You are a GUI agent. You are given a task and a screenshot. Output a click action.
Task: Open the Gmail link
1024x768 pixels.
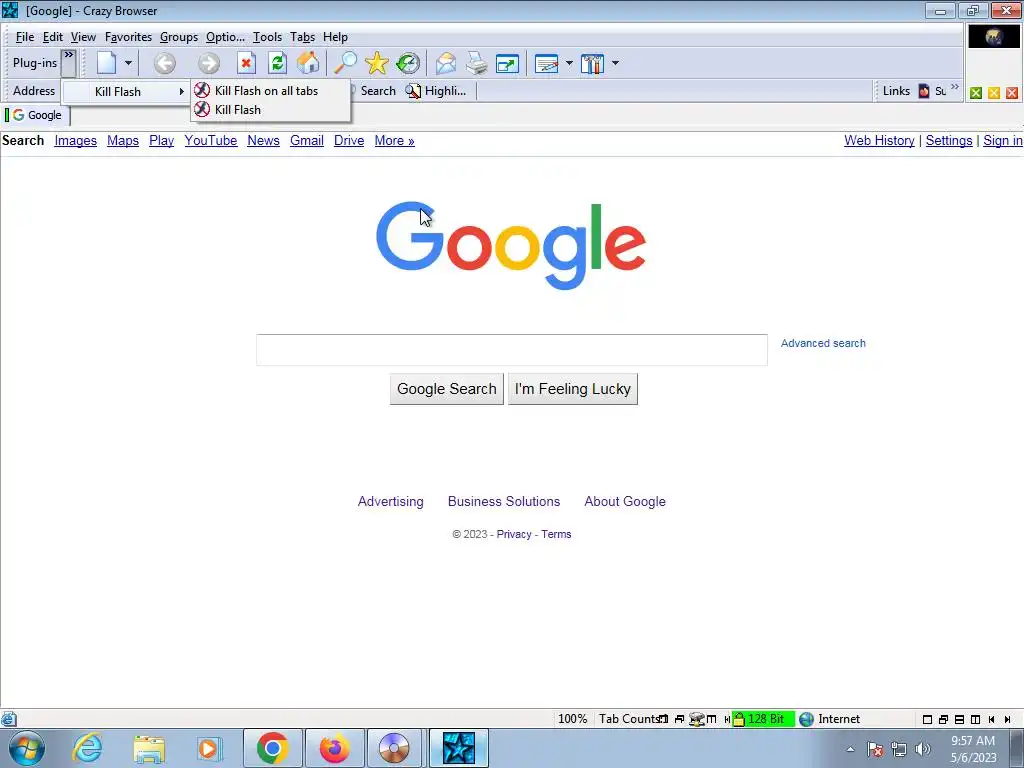(307, 140)
